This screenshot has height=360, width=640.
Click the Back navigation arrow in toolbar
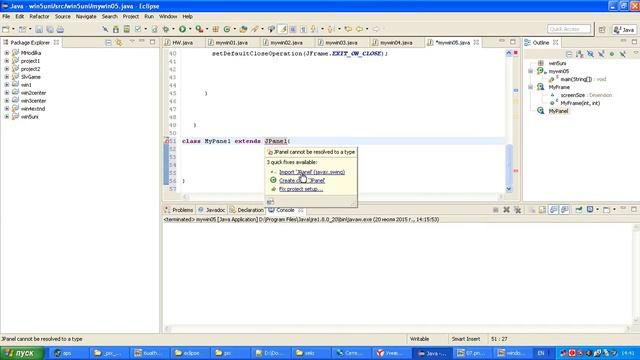359,29
